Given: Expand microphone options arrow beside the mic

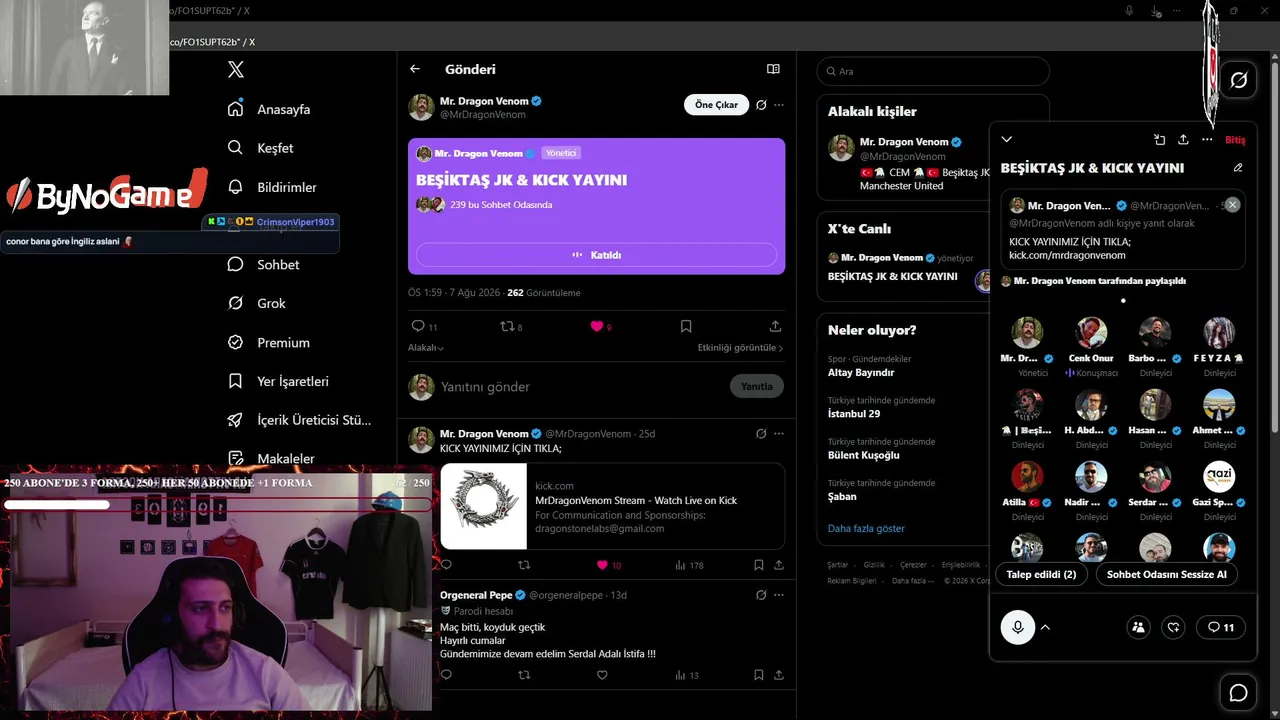Looking at the screenshot, I should point(1045,627).
